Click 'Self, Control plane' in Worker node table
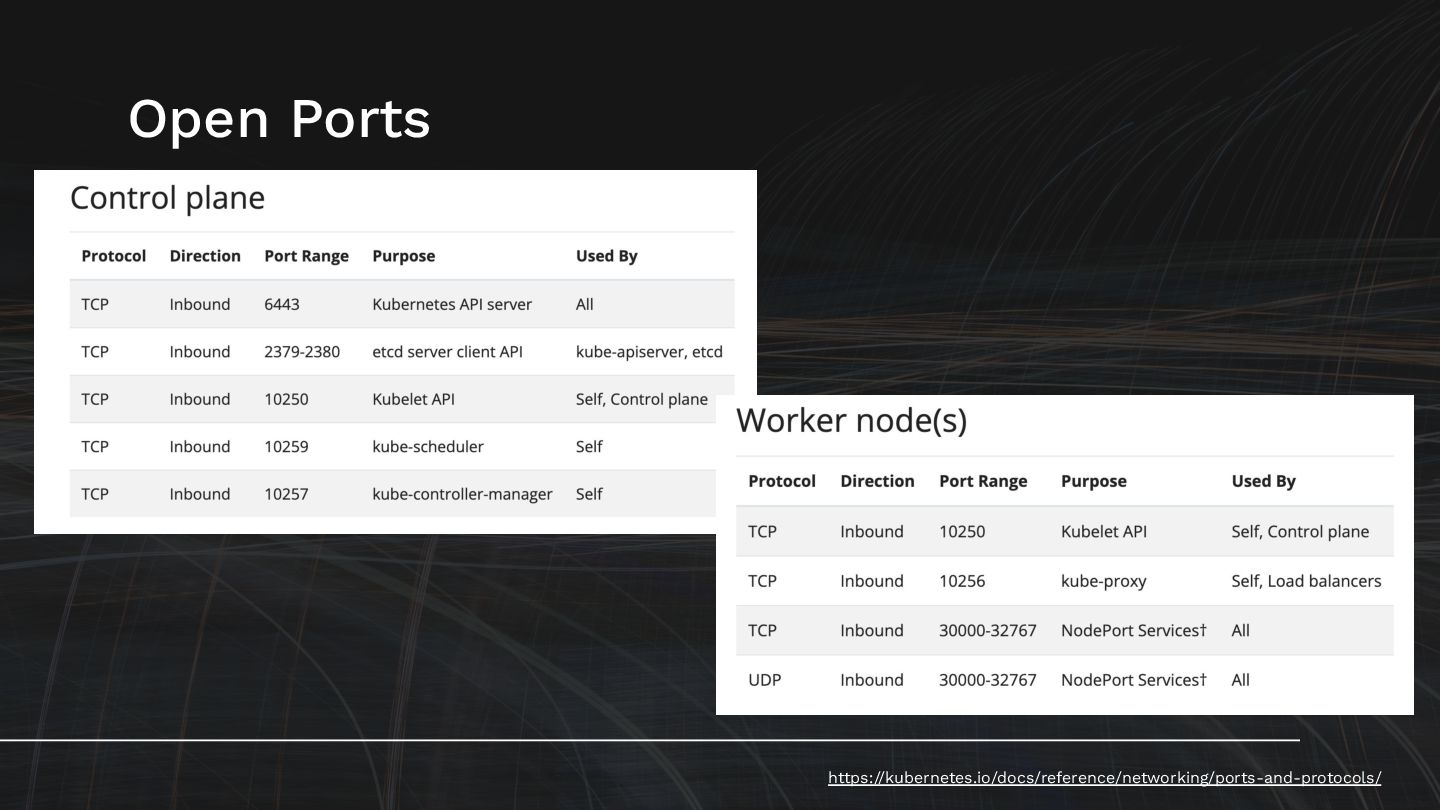Image resolution: width=1440 pixels, height=810 pixels. coord(1300,532)
